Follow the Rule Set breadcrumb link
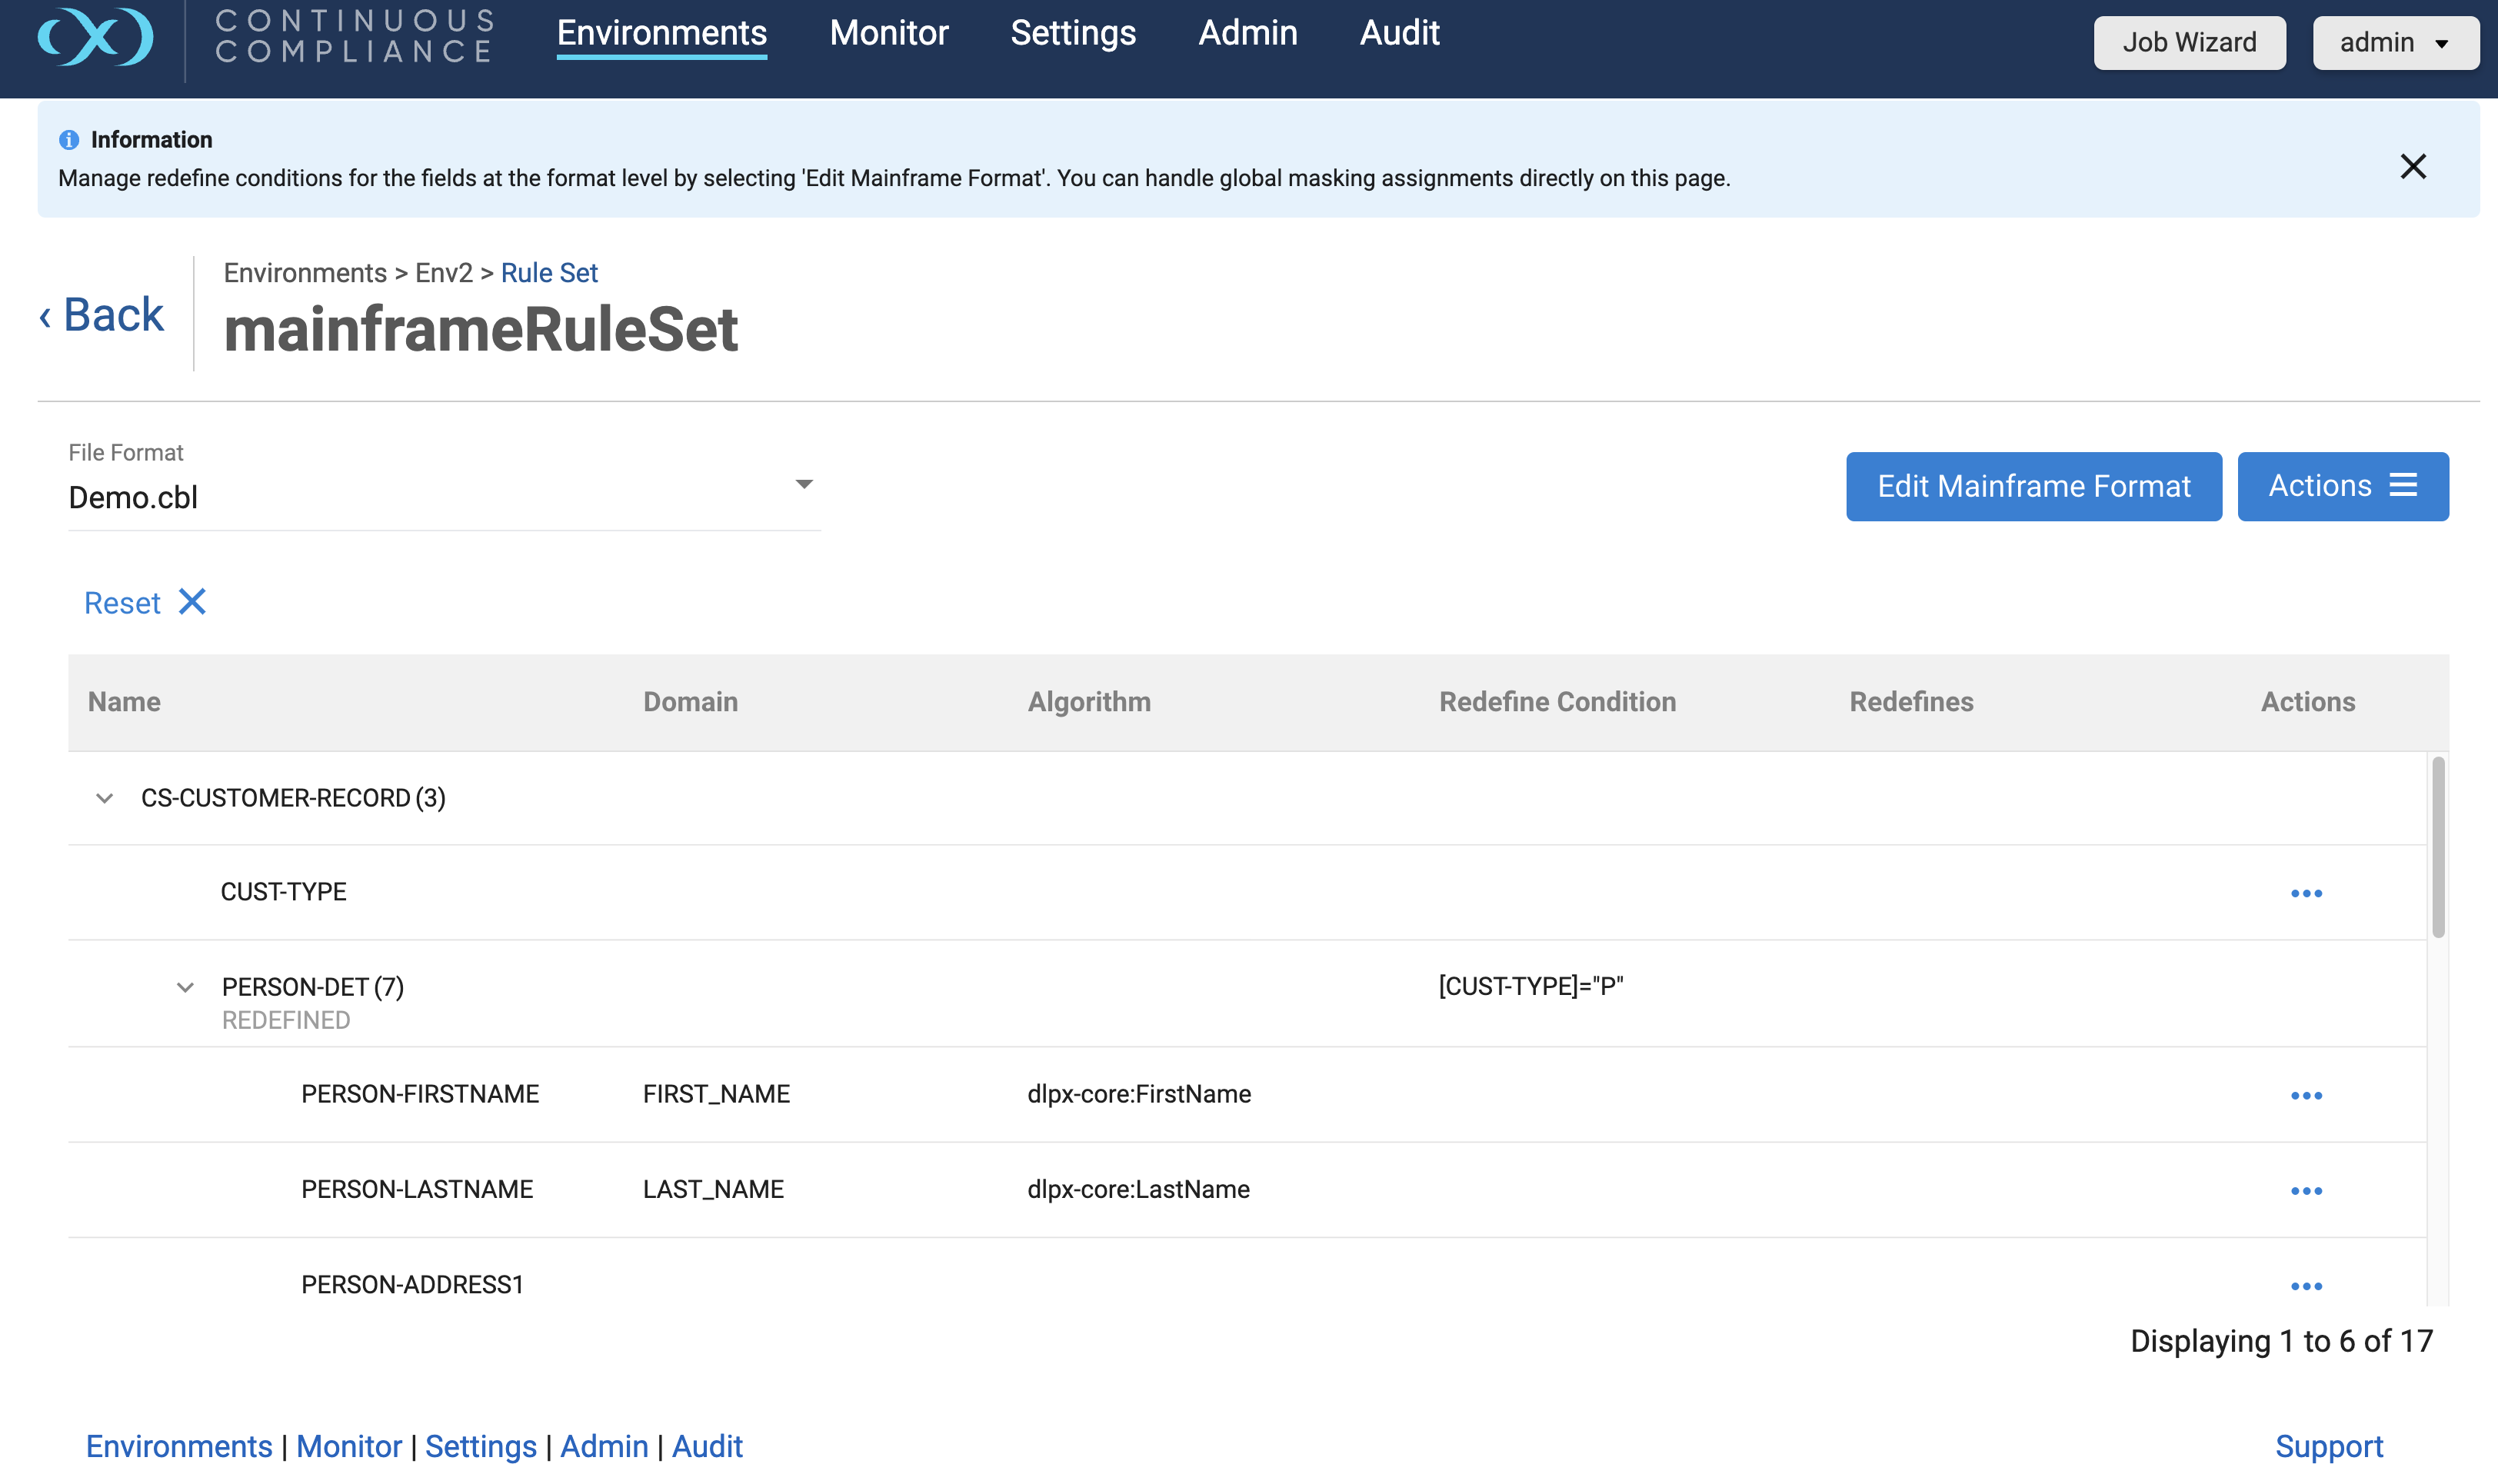The width and height of the screenshot is (2498, 1484). (548, 273)
